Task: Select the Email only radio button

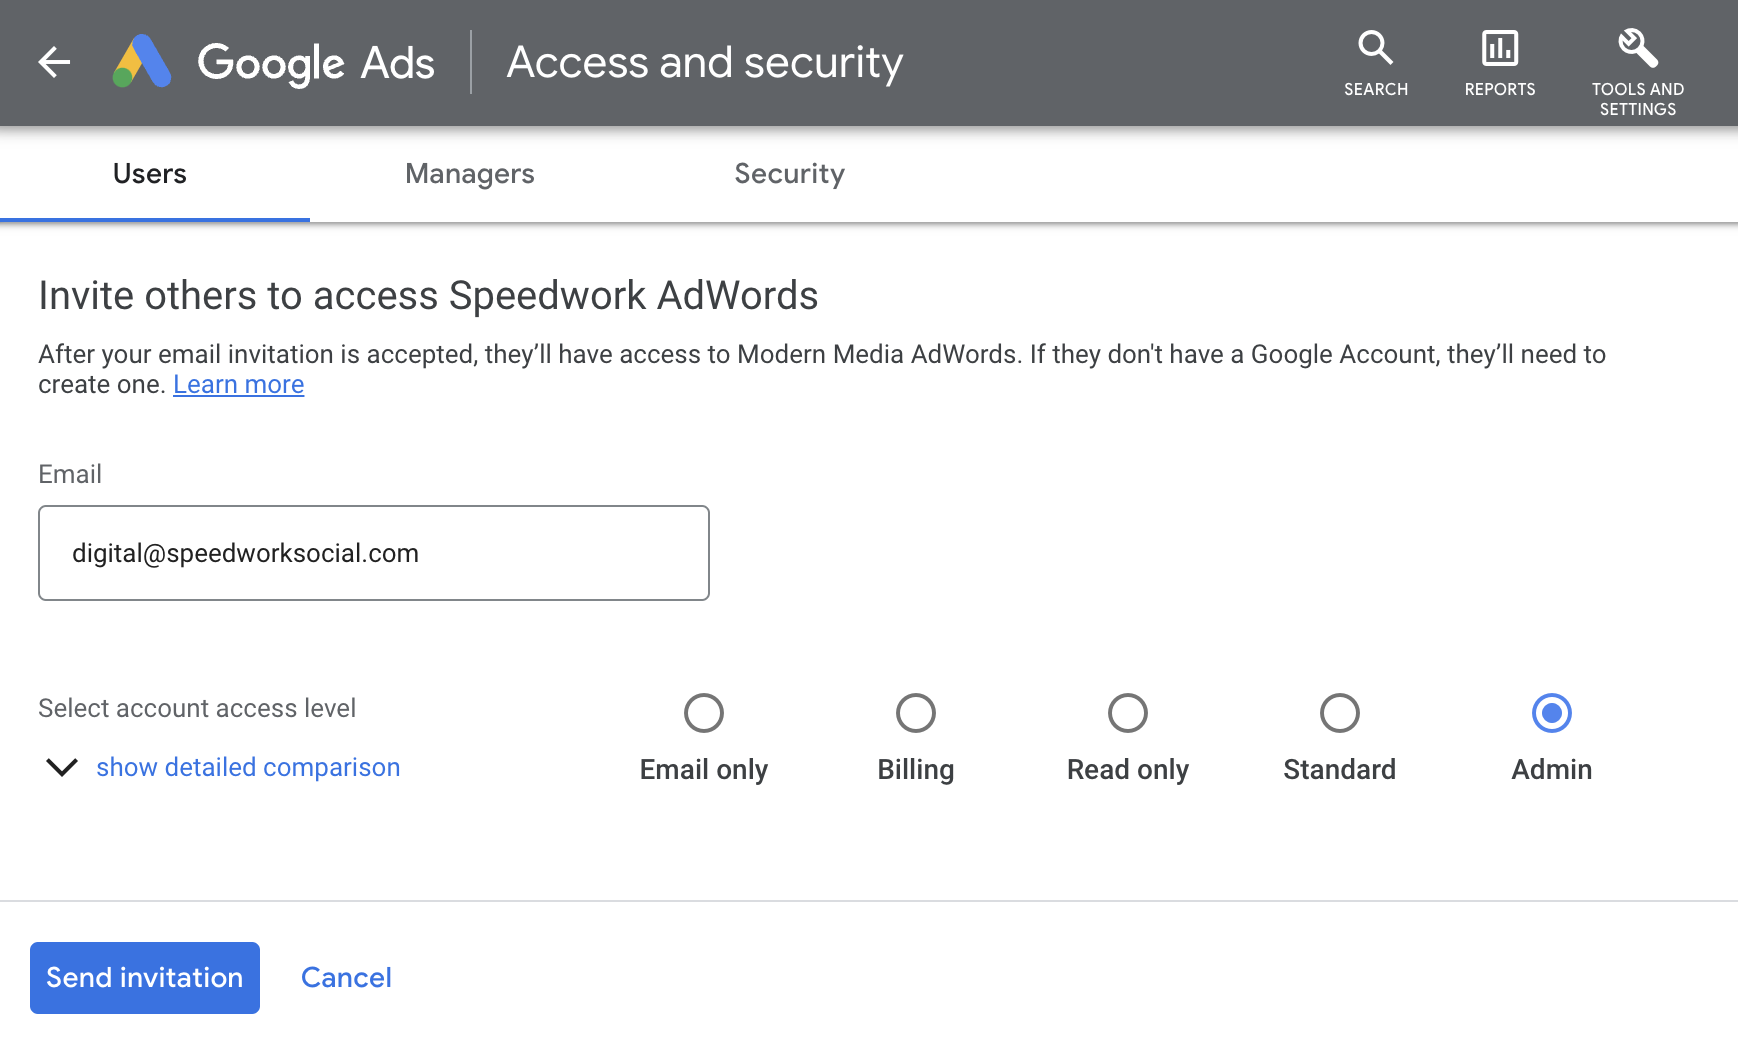Action: coord(704,713)
